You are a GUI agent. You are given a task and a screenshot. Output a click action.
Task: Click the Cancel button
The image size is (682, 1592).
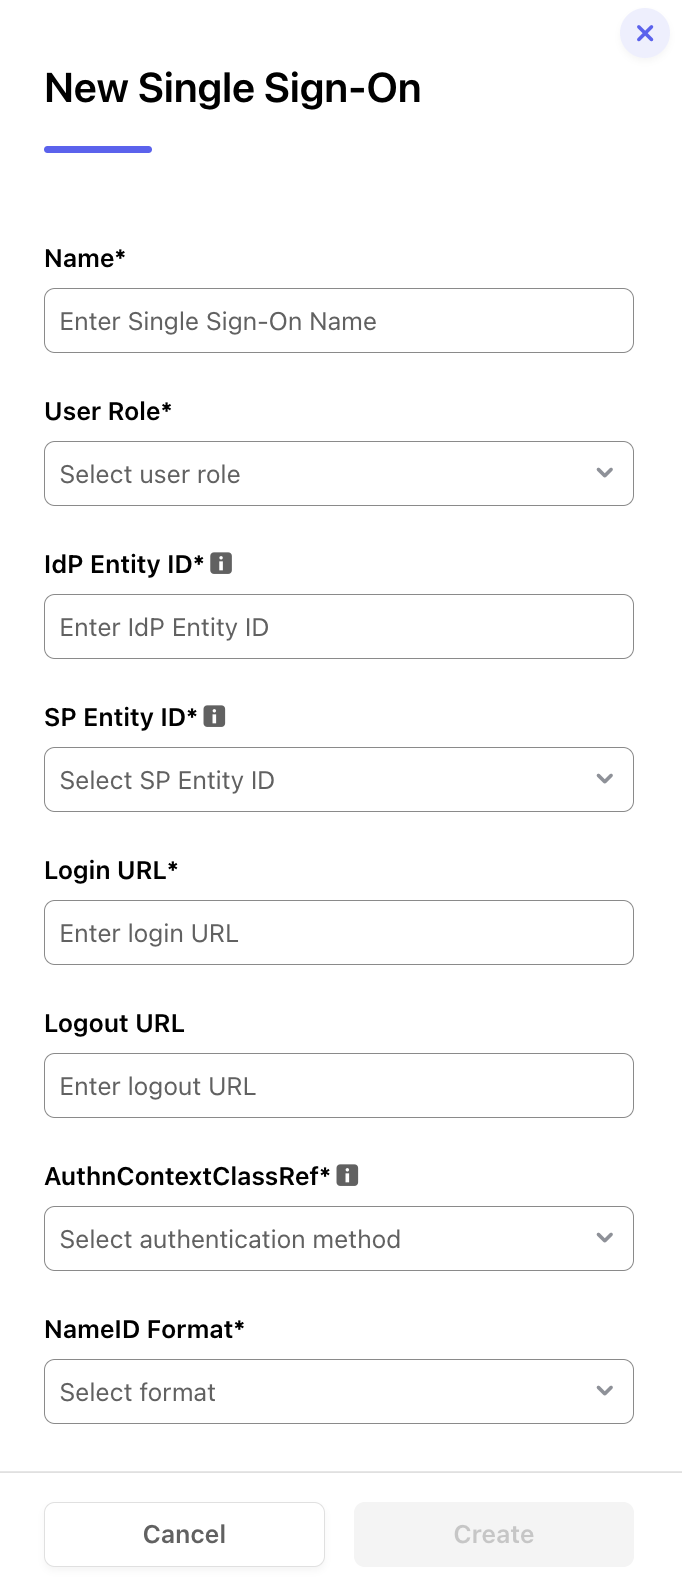click(x=184, y=1534)
